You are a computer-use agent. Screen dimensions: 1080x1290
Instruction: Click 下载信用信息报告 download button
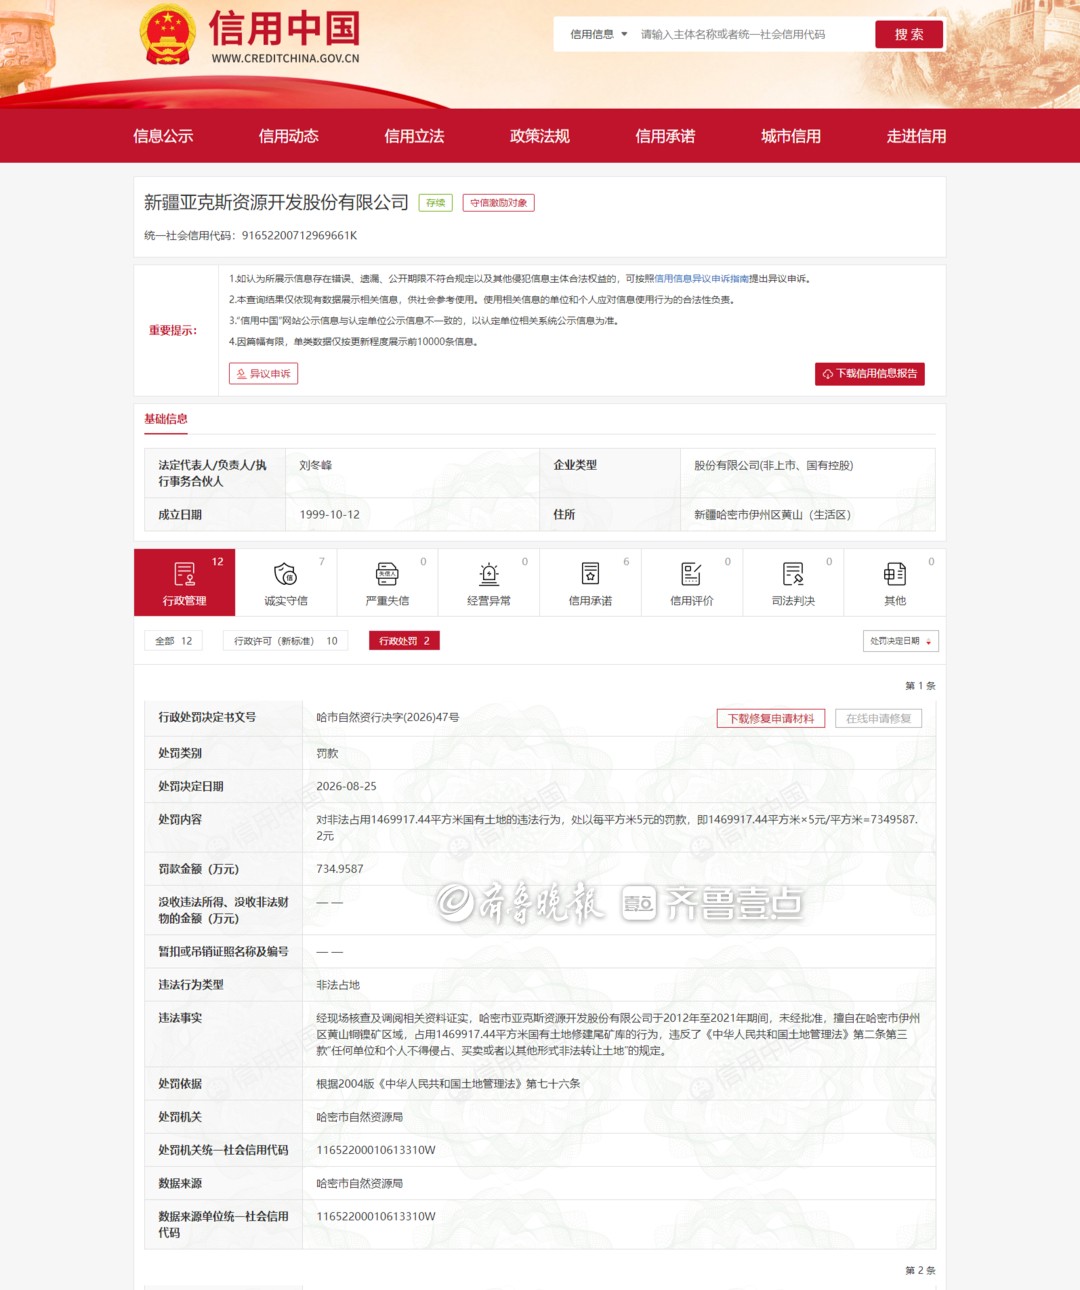coord(870,373)
